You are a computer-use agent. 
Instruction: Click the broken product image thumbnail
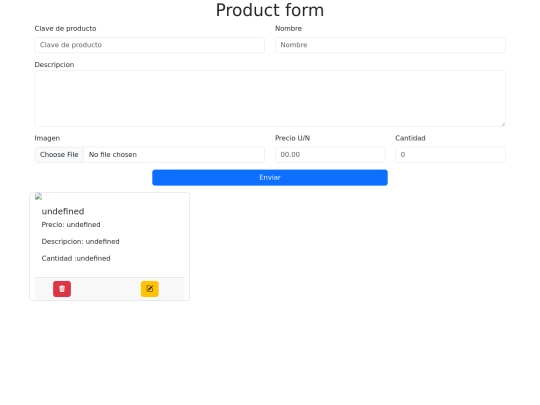coord(39,197)
